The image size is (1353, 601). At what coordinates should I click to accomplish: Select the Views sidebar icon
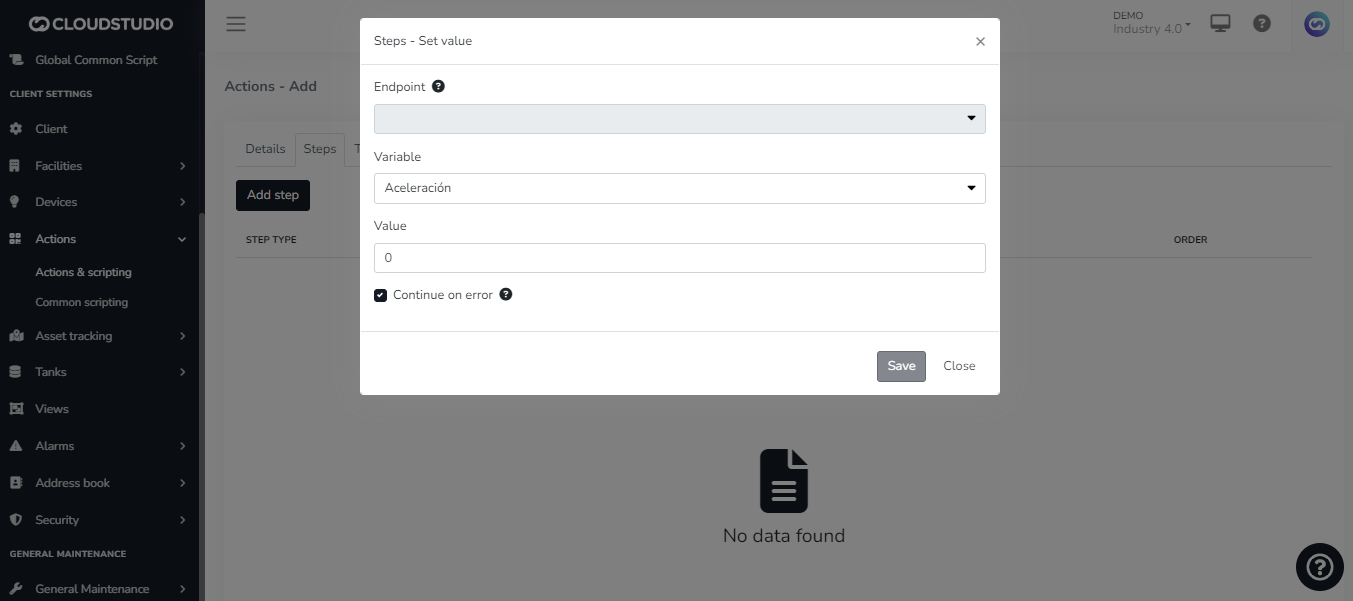coord(16,408)
